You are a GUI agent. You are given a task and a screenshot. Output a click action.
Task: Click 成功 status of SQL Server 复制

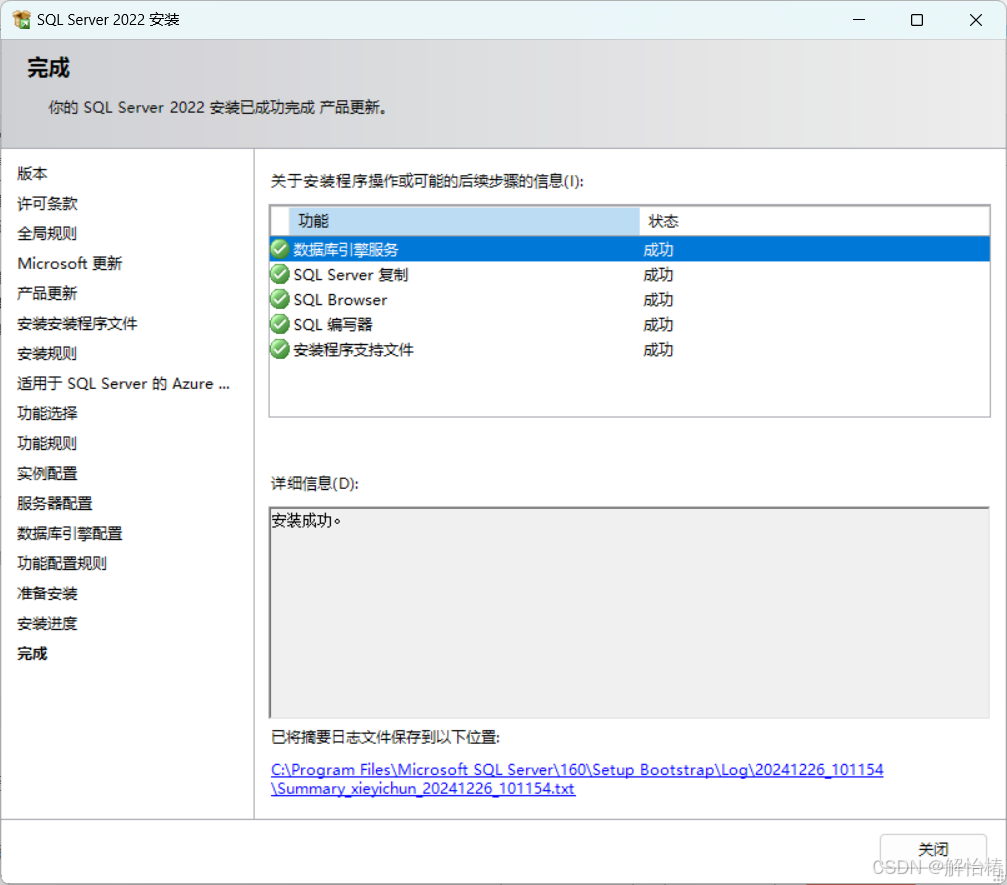[658, 275]
